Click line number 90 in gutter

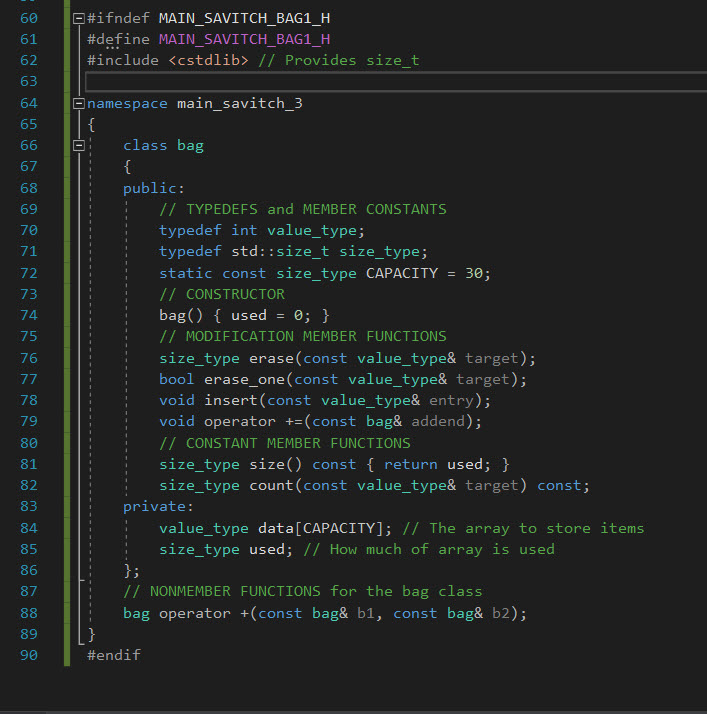[x=29, y=656]
